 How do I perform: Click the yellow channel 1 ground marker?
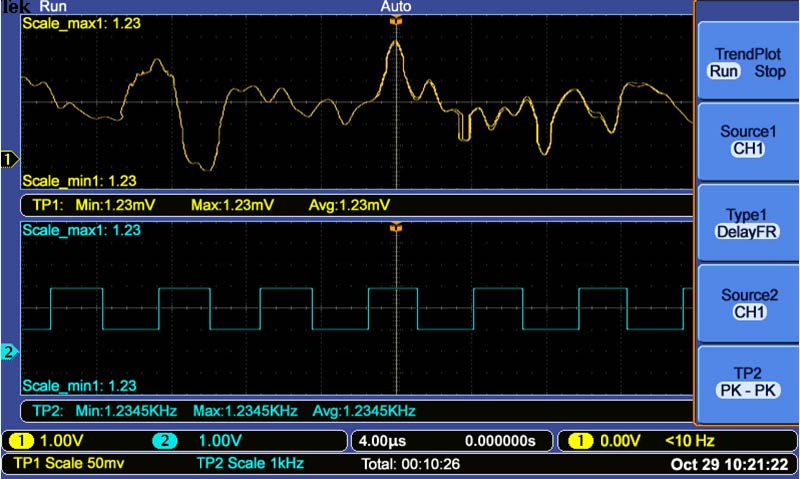(x=10, y=159)
